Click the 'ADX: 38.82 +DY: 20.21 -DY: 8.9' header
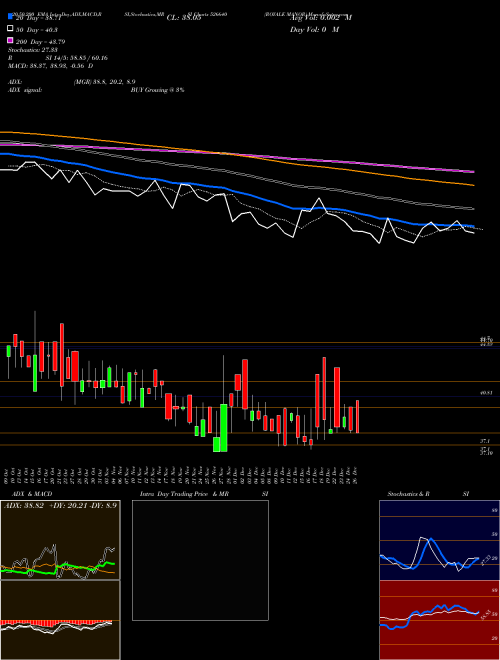 (60, 505)
